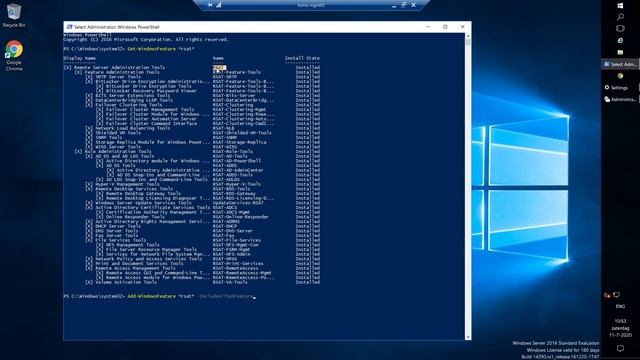Screen dimensions: 640x360
Task: Open the Google Chrome desktop shortcut
Action: click(14, 56)
